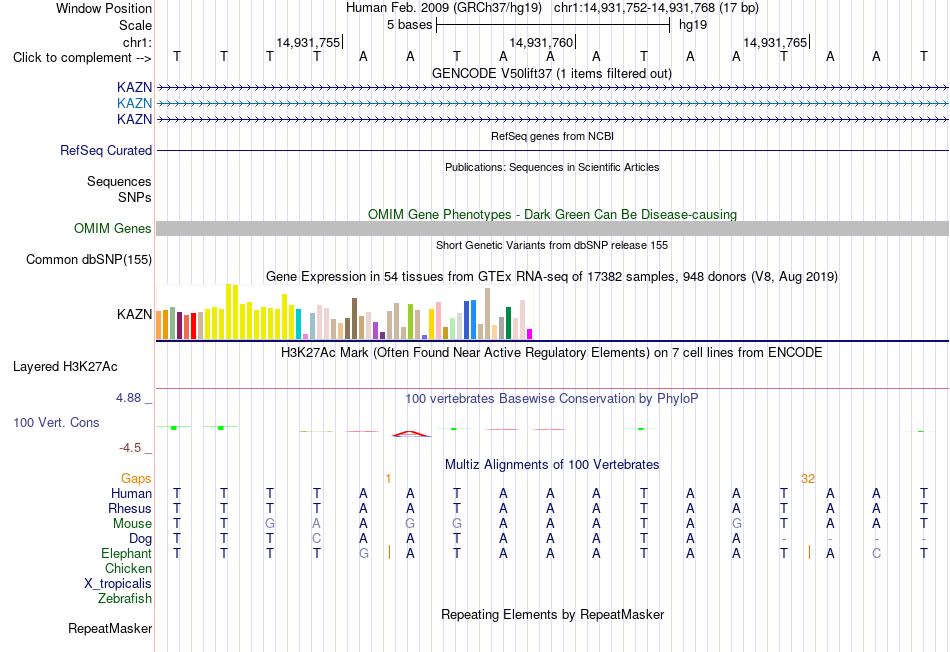Click the hg19 label beside the scale bar
950x652 pixels.
pos(693,25)
